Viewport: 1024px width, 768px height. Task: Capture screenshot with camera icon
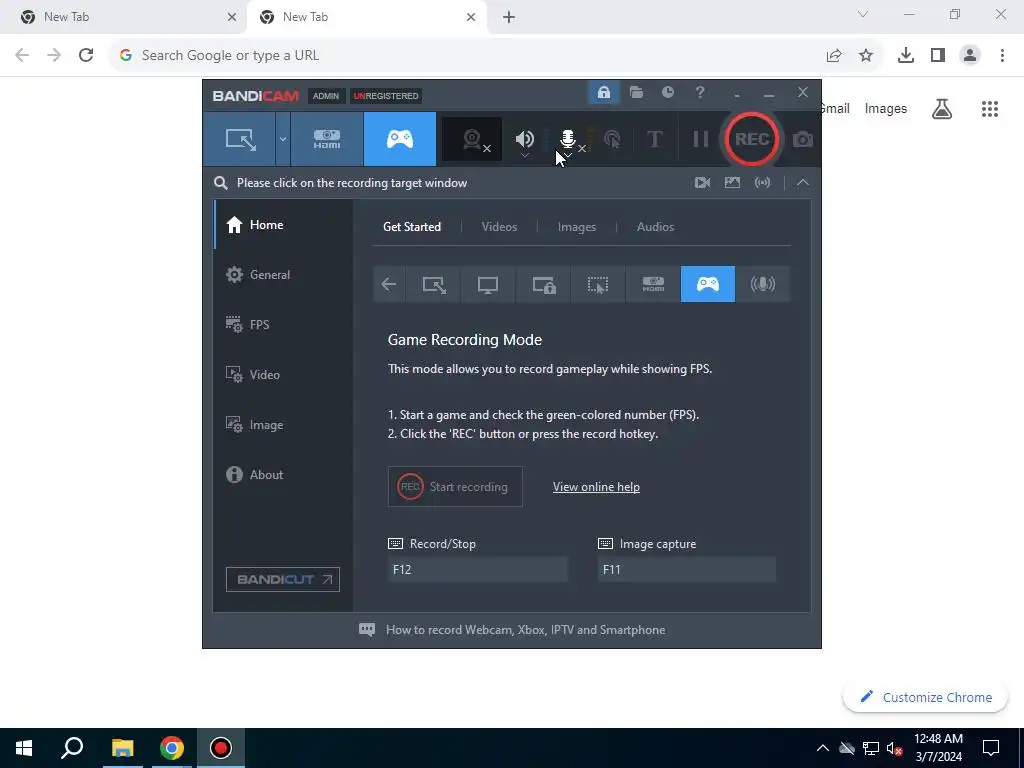pyautogui.click(x=803, y=139)
